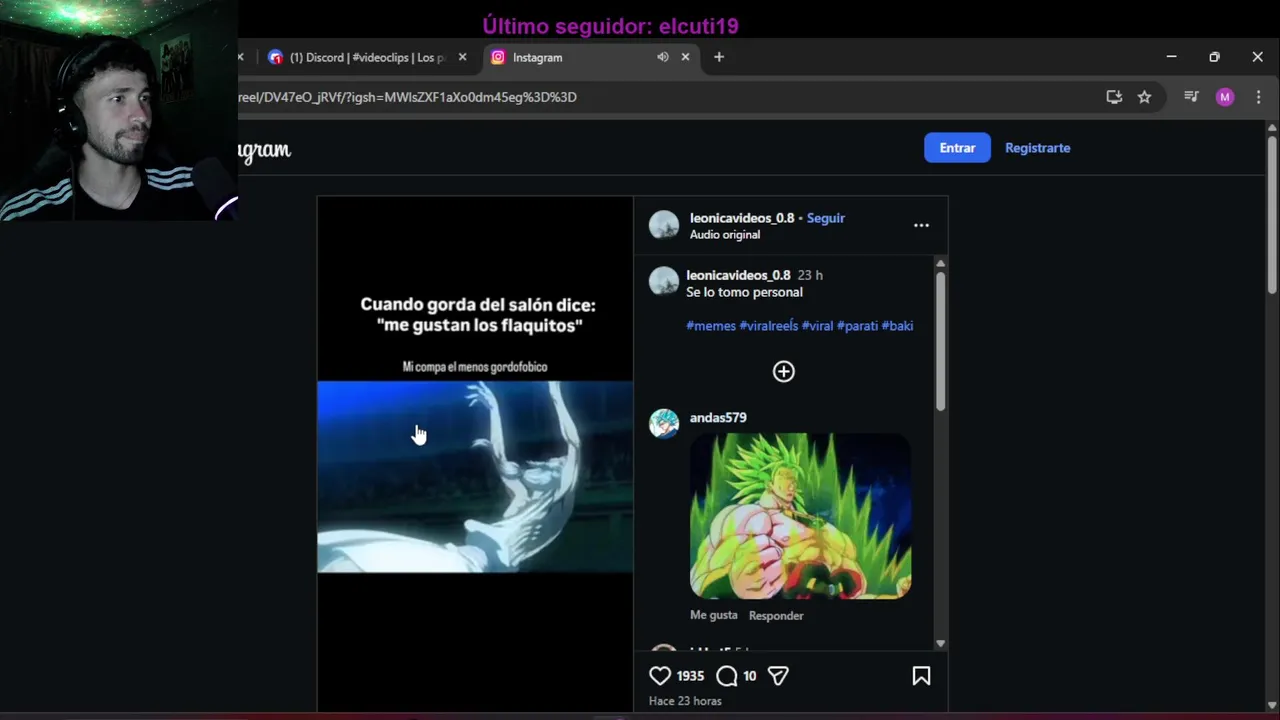Click comments scroll up arrow
The height and width of the screenshot is (720, 1280).
[940, 263]
